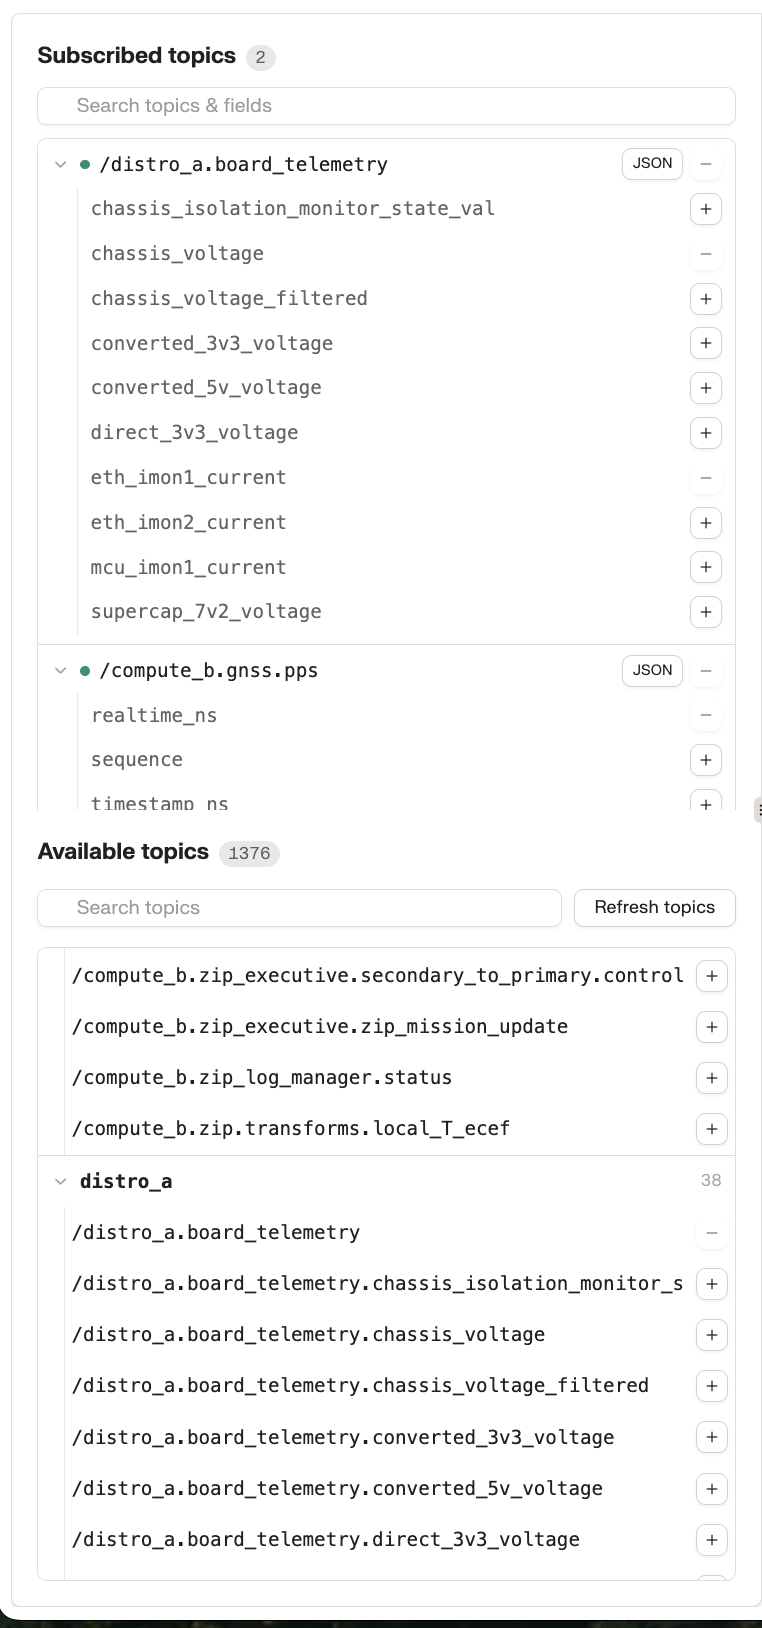Remove chassis_voltage field using minus icon
The image size is (762, 1628).
tap(706, 254)
